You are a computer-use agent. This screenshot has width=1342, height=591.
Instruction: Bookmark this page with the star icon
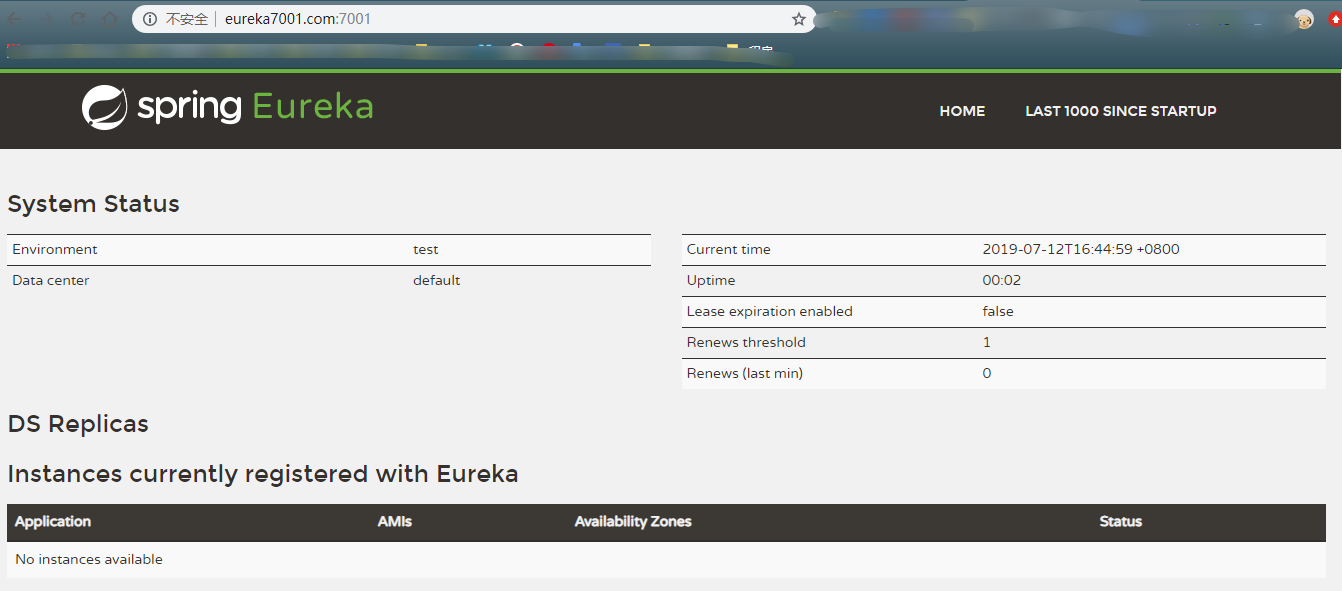point(799,19)
